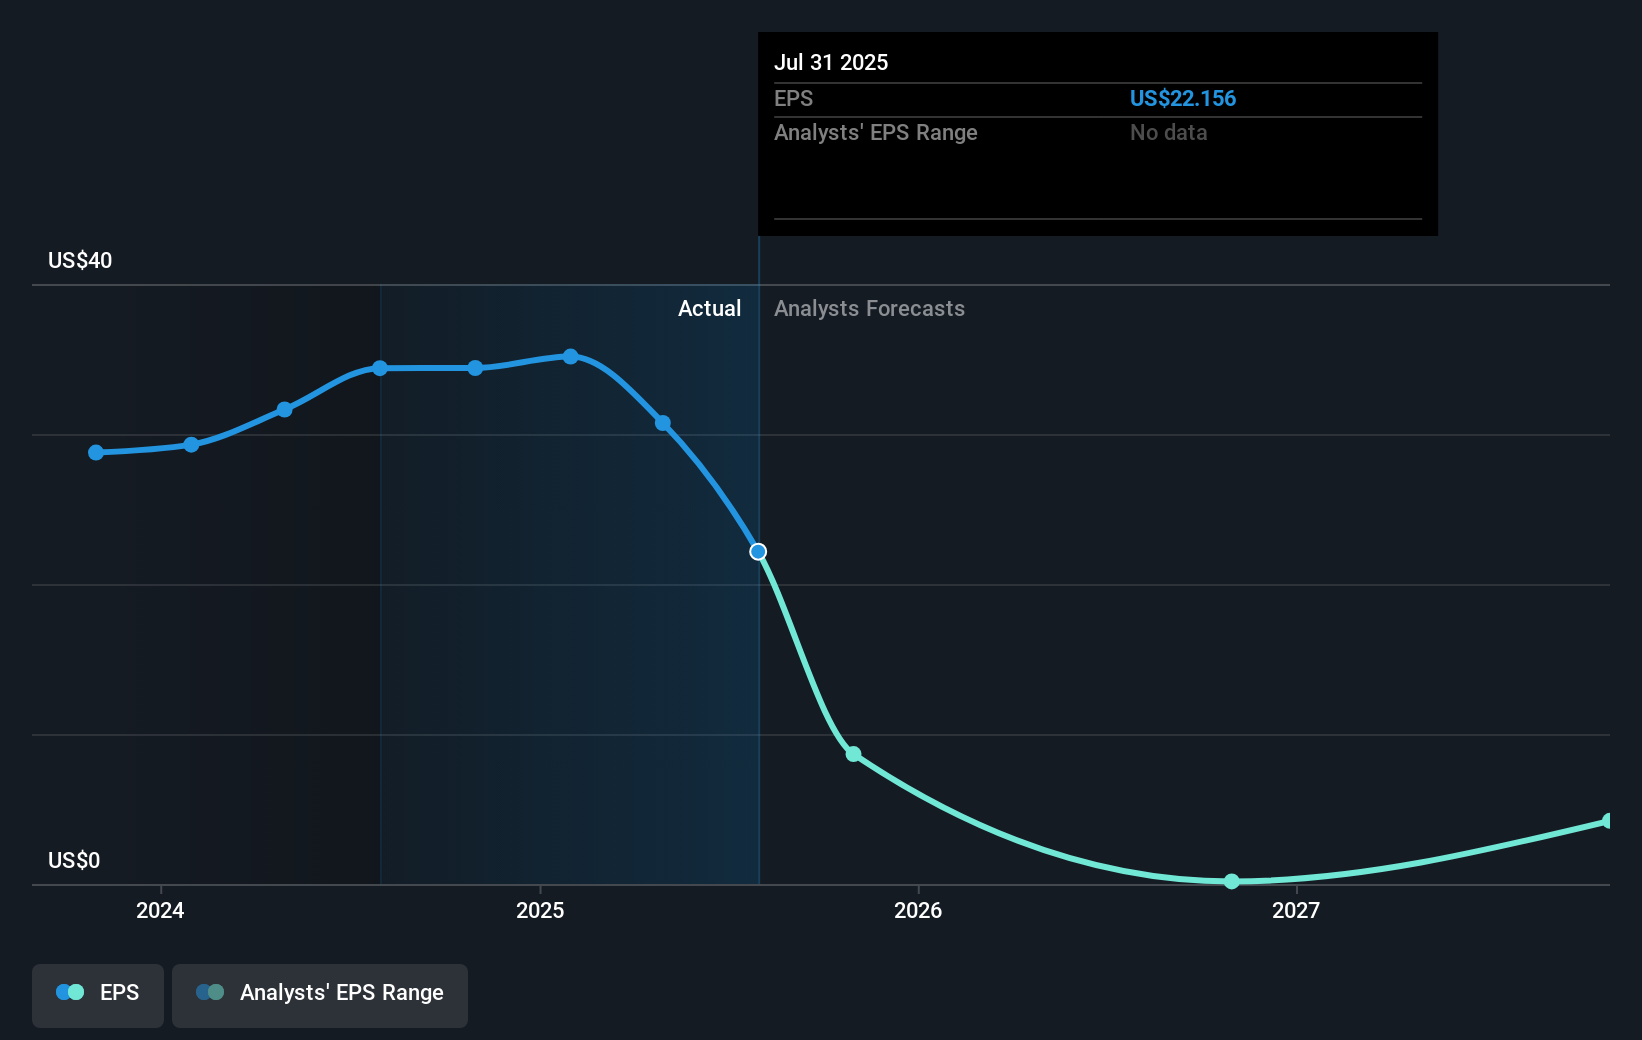
Task: Click the last forecast point at chart edge
Action: coord(1607,821)
